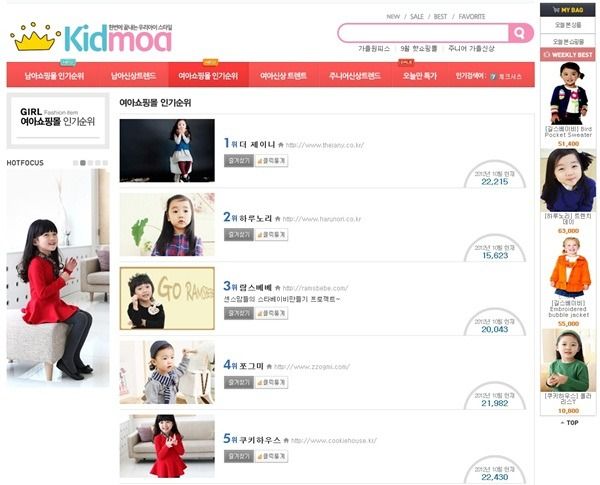Click 즐겨찾기 button for rank 1 shop

pyautogui.click(x=239, y=161)
